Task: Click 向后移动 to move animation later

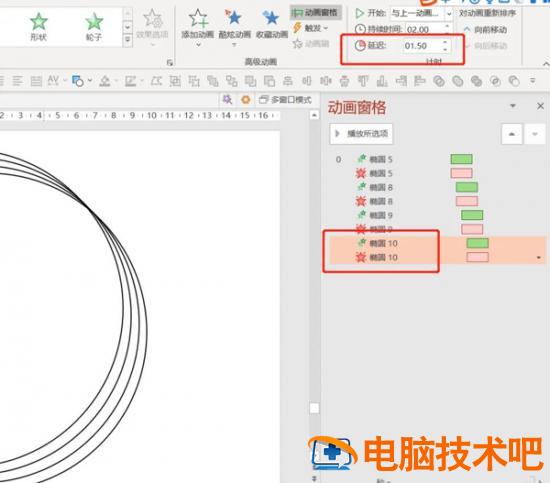Action: (x=485, y=46)
